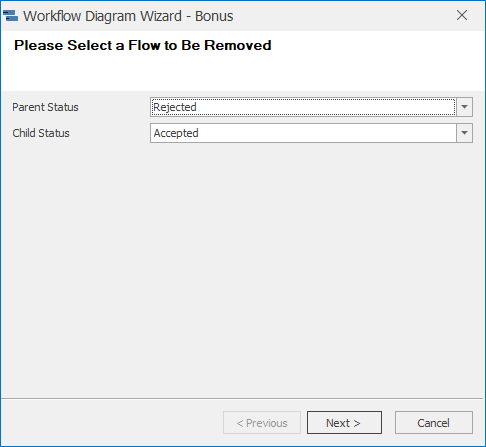Expand the Parent Status dropdown arrow
The image size is (486, 447).
coord(464,107)
